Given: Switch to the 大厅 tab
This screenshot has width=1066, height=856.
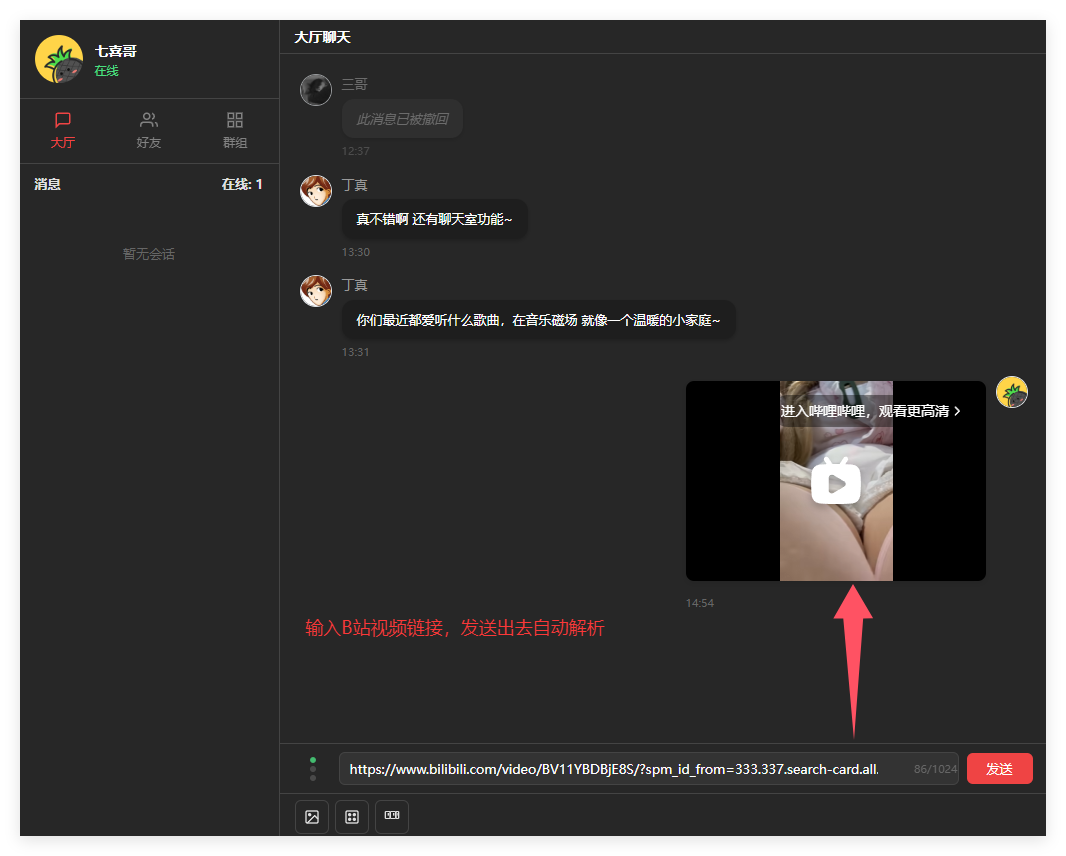Looking at the screenshot, I should 63,130.
